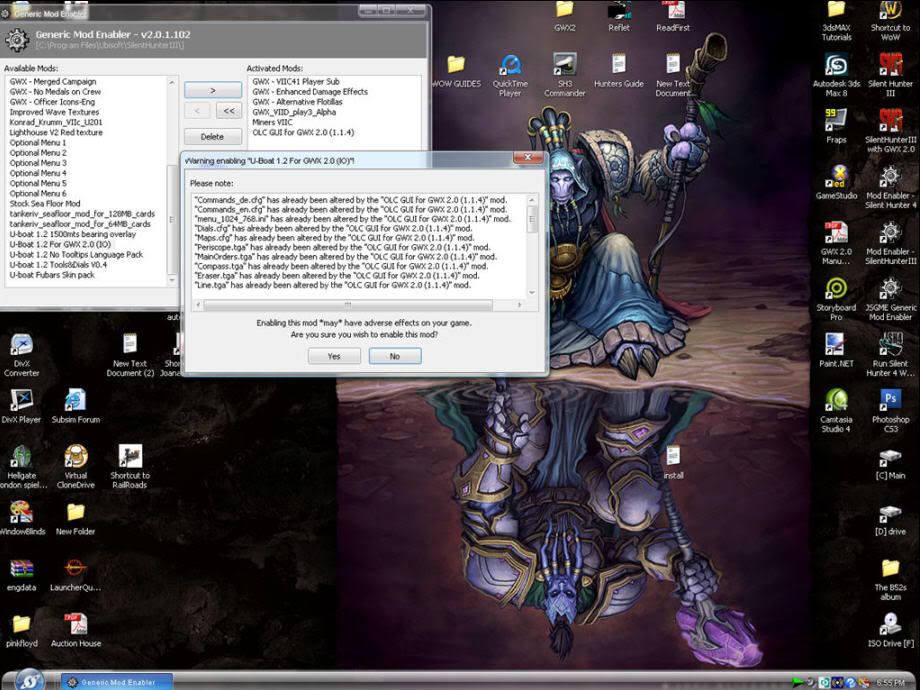
Task: Launch SilentHunterIII with GWX 2.0
Action: [890, 131]
